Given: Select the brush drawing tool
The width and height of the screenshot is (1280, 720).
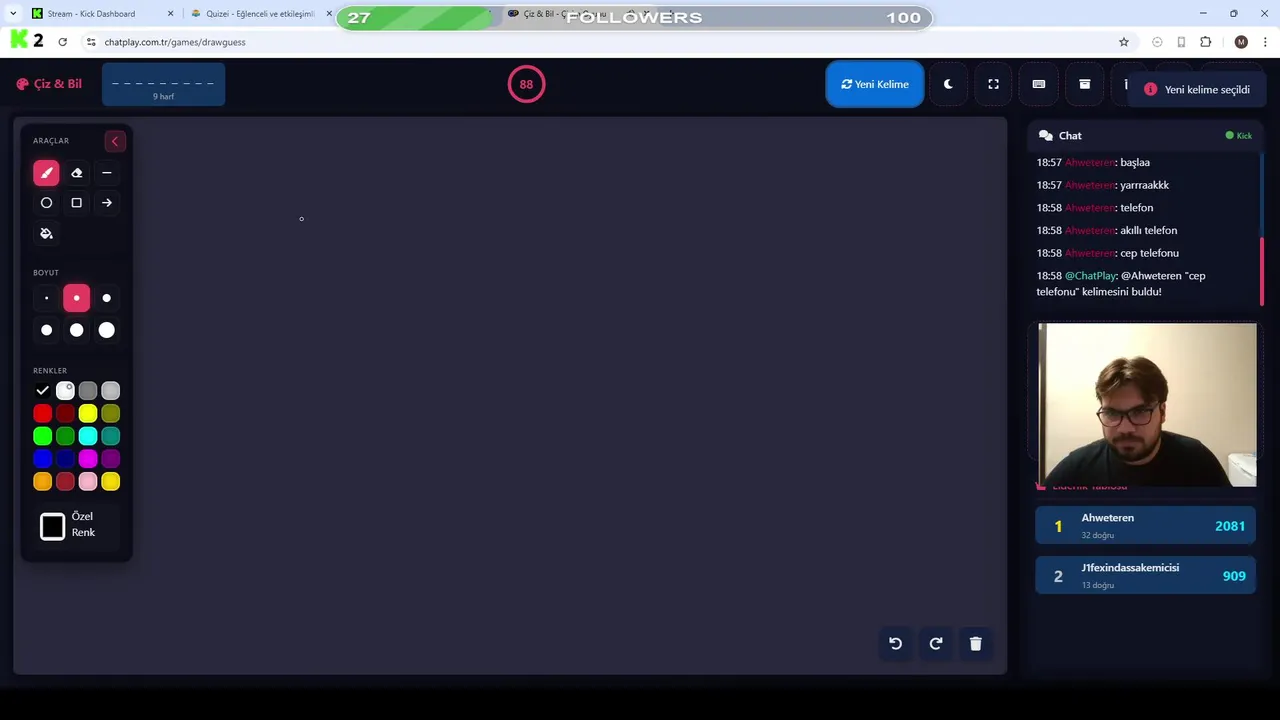Looking at the screenshot, I should tap(46, 173).
